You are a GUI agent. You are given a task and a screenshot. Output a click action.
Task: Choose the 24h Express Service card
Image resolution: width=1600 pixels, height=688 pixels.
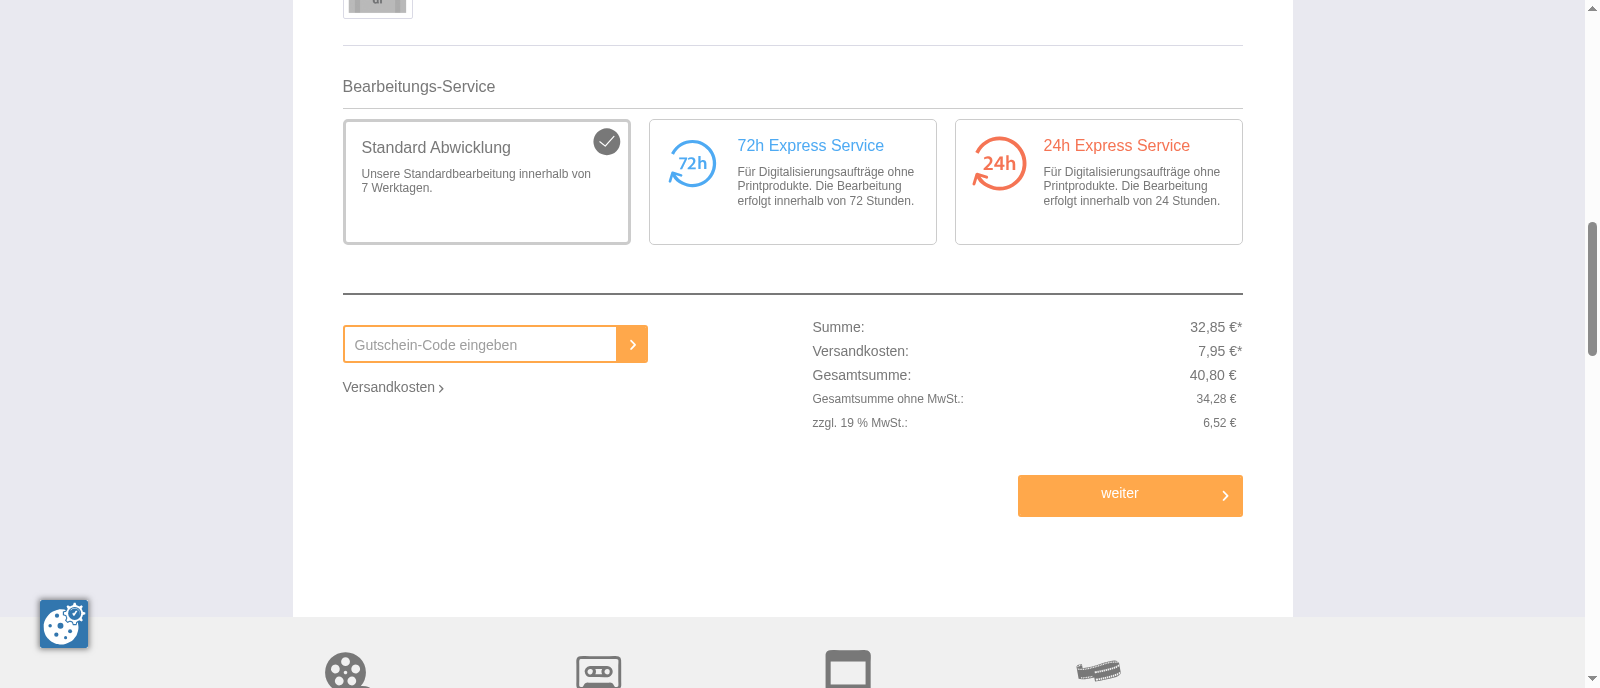[x=1098, y=182]
